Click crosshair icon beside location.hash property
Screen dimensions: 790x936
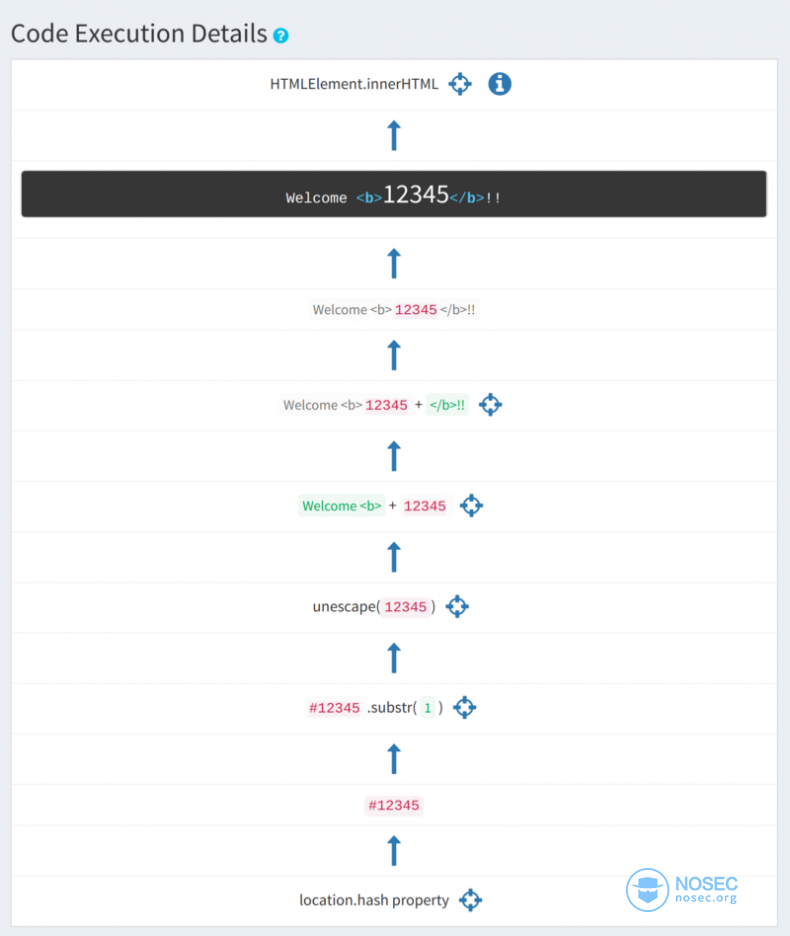pyautogui.click(x=470, y=900)
